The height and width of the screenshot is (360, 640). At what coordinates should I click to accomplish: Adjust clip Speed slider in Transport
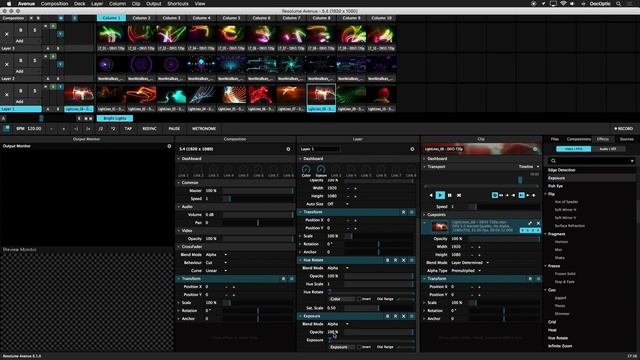[x=503, y=207]
